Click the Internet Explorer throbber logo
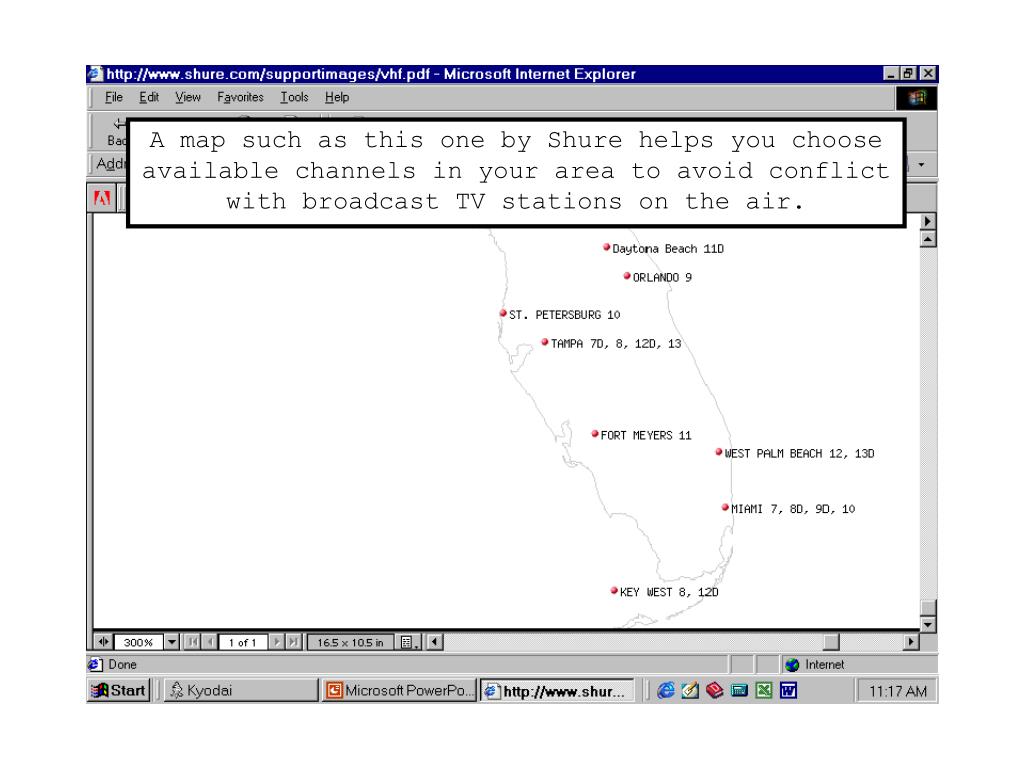Viewport: 1024px width, 768px height. coord(917,98)
